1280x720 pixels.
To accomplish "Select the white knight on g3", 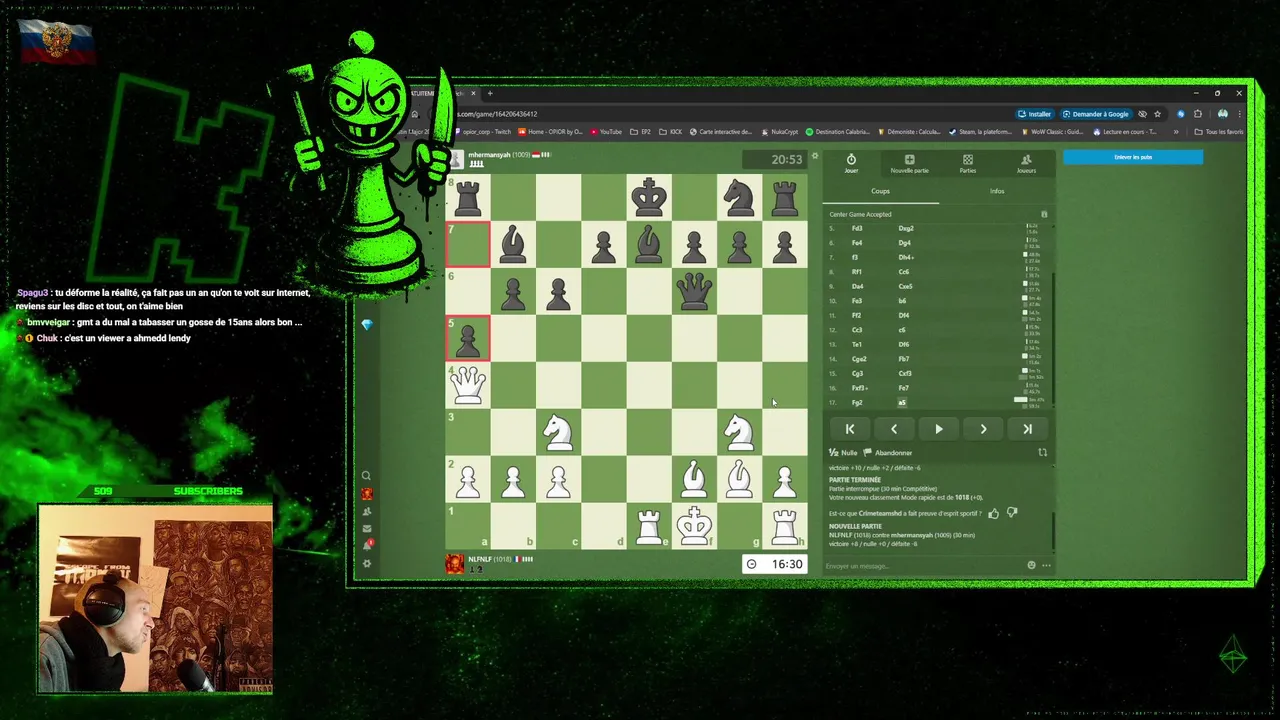I will 739,432.
